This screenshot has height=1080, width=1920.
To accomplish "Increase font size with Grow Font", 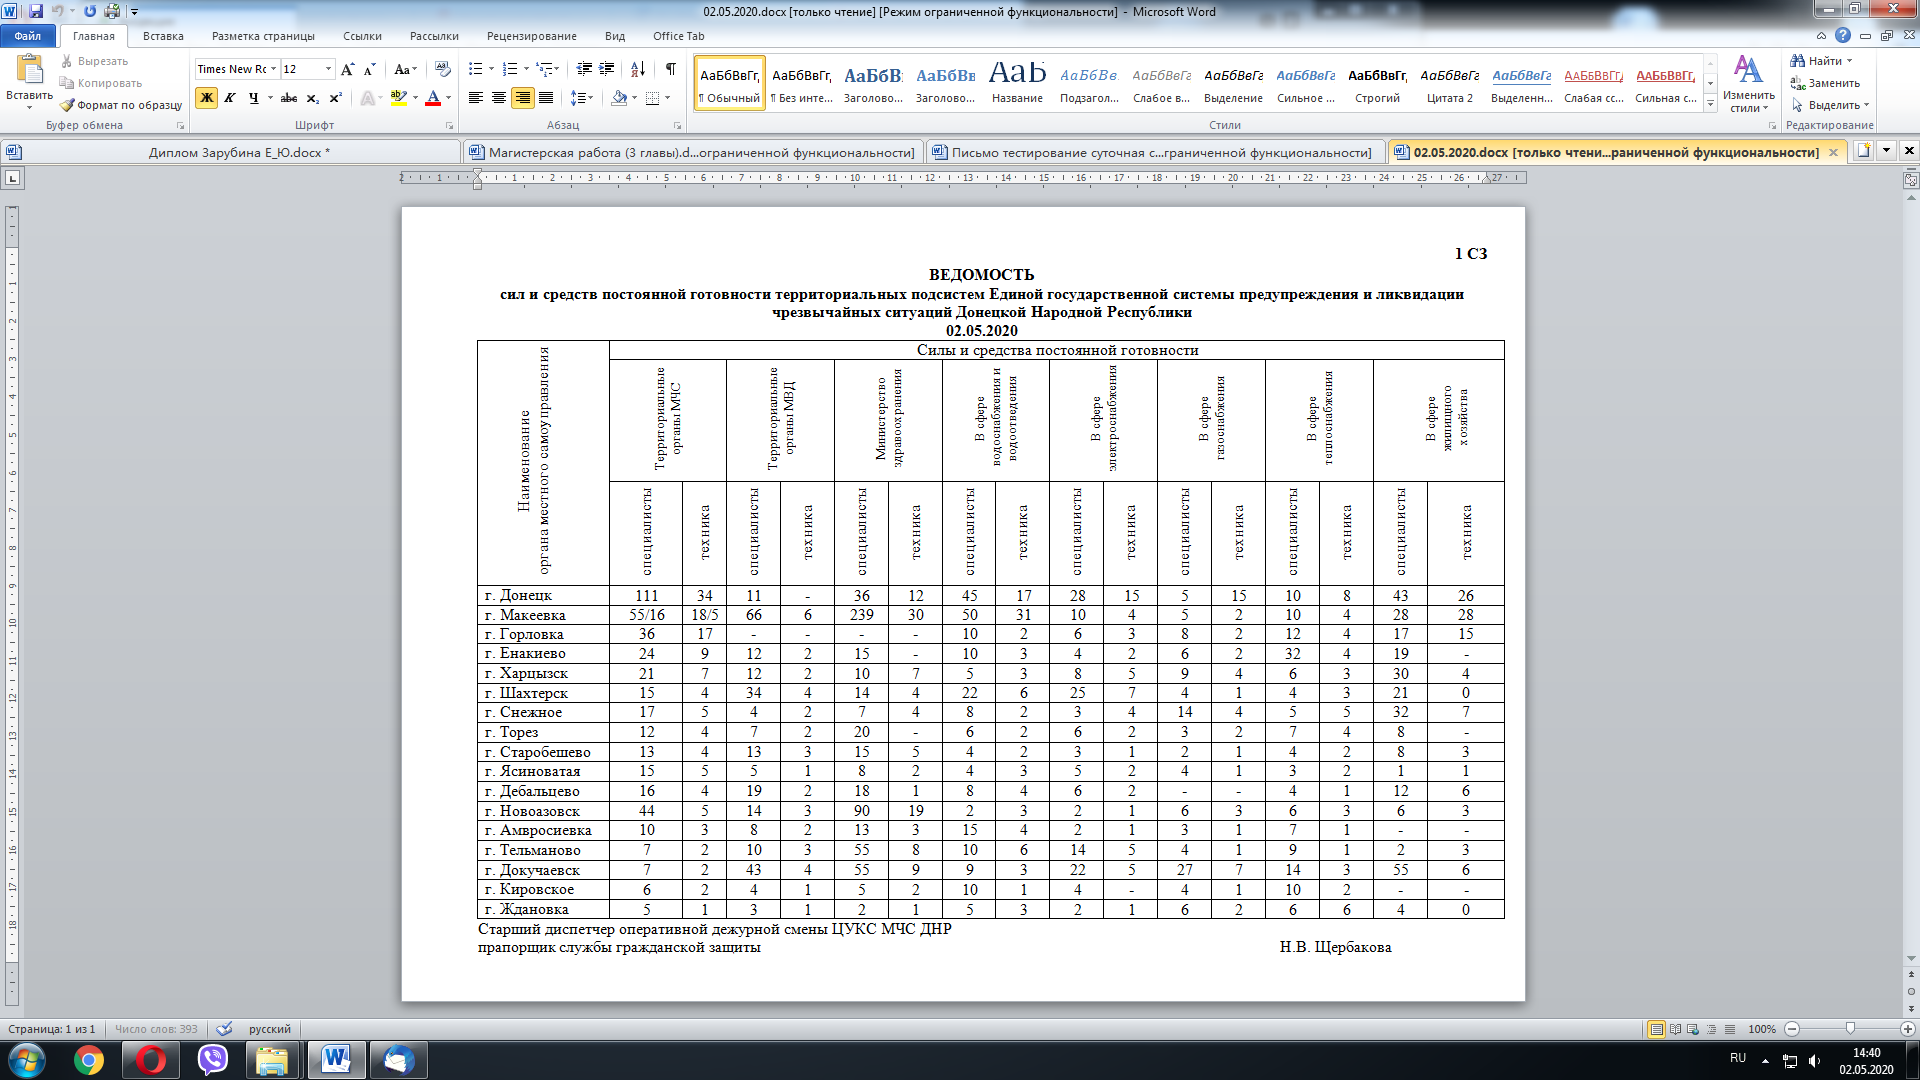I will 348,69.
